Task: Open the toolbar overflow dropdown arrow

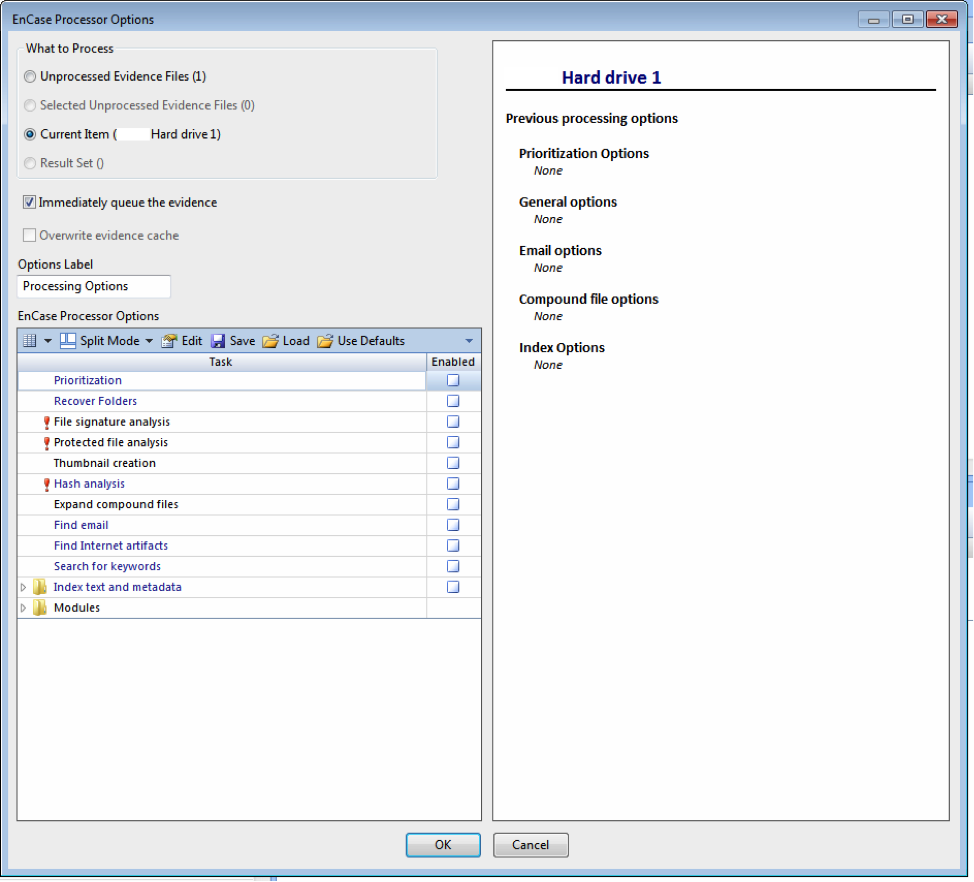Action: pos(469,341)
